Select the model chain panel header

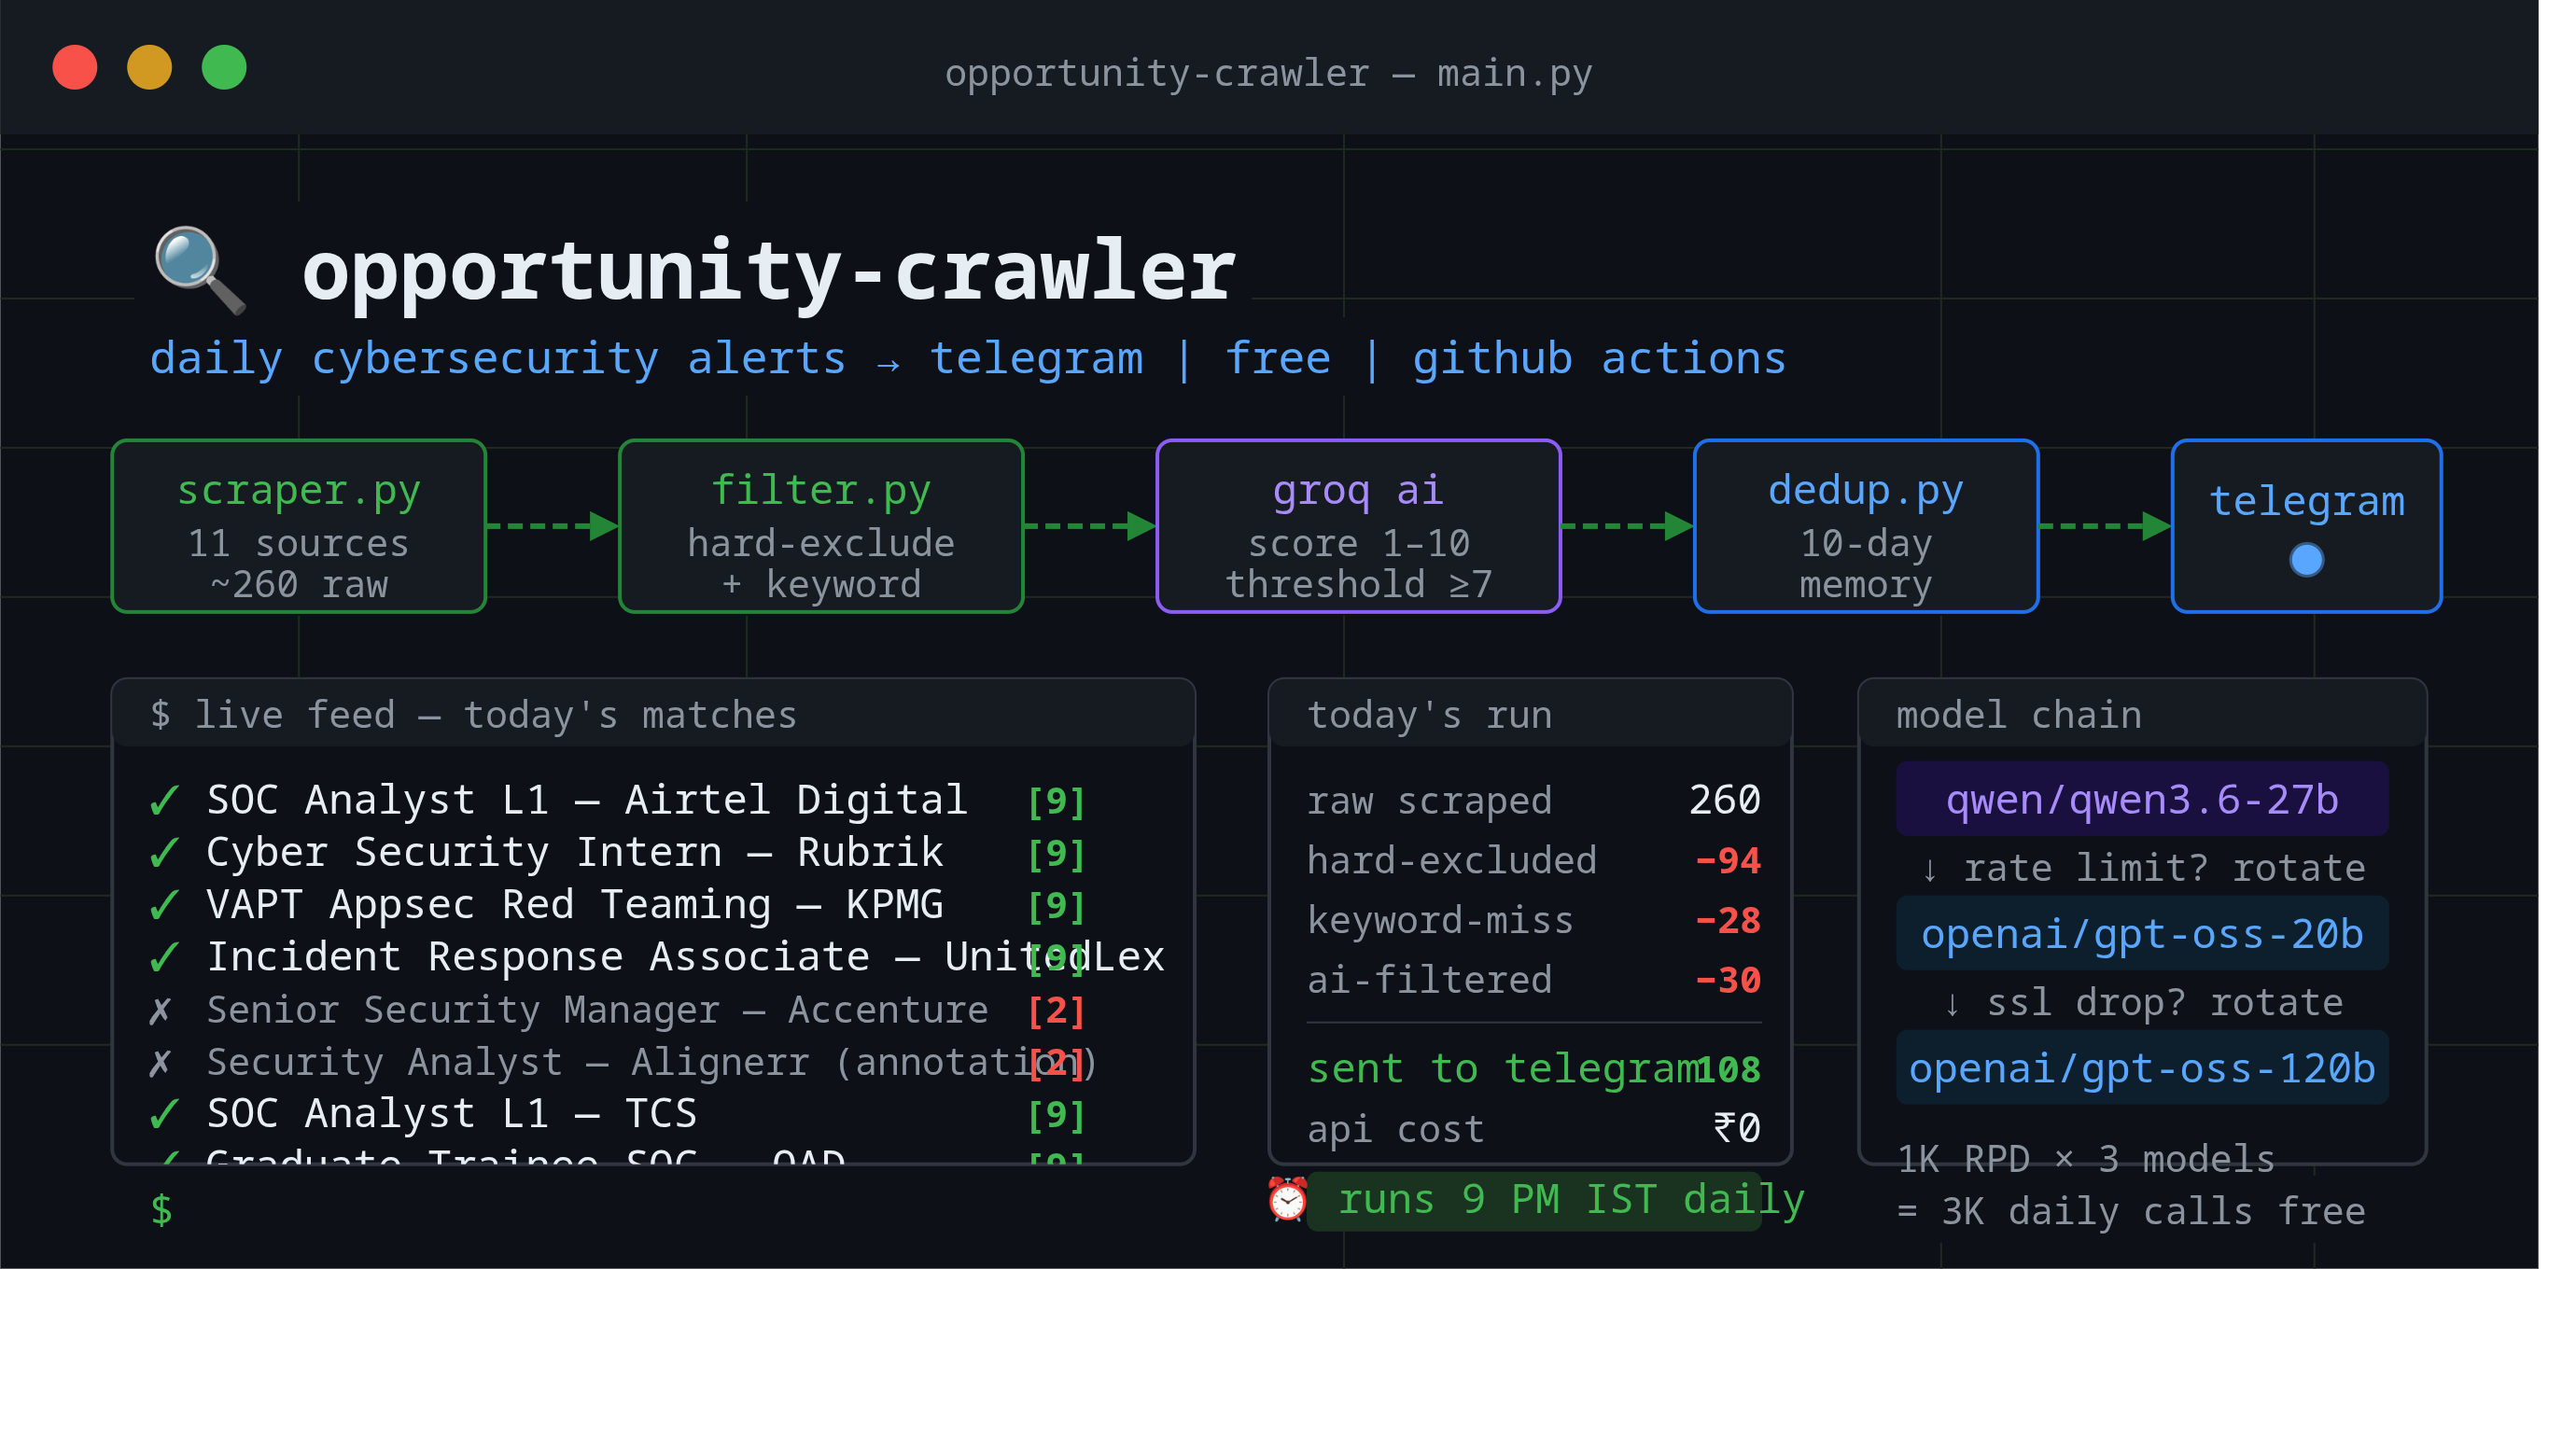click(2142, 714)
